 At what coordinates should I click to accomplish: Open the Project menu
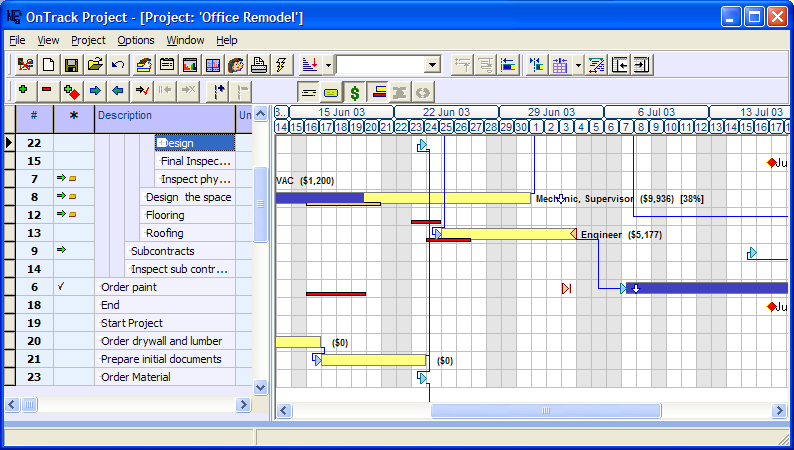tap(88, 40)
